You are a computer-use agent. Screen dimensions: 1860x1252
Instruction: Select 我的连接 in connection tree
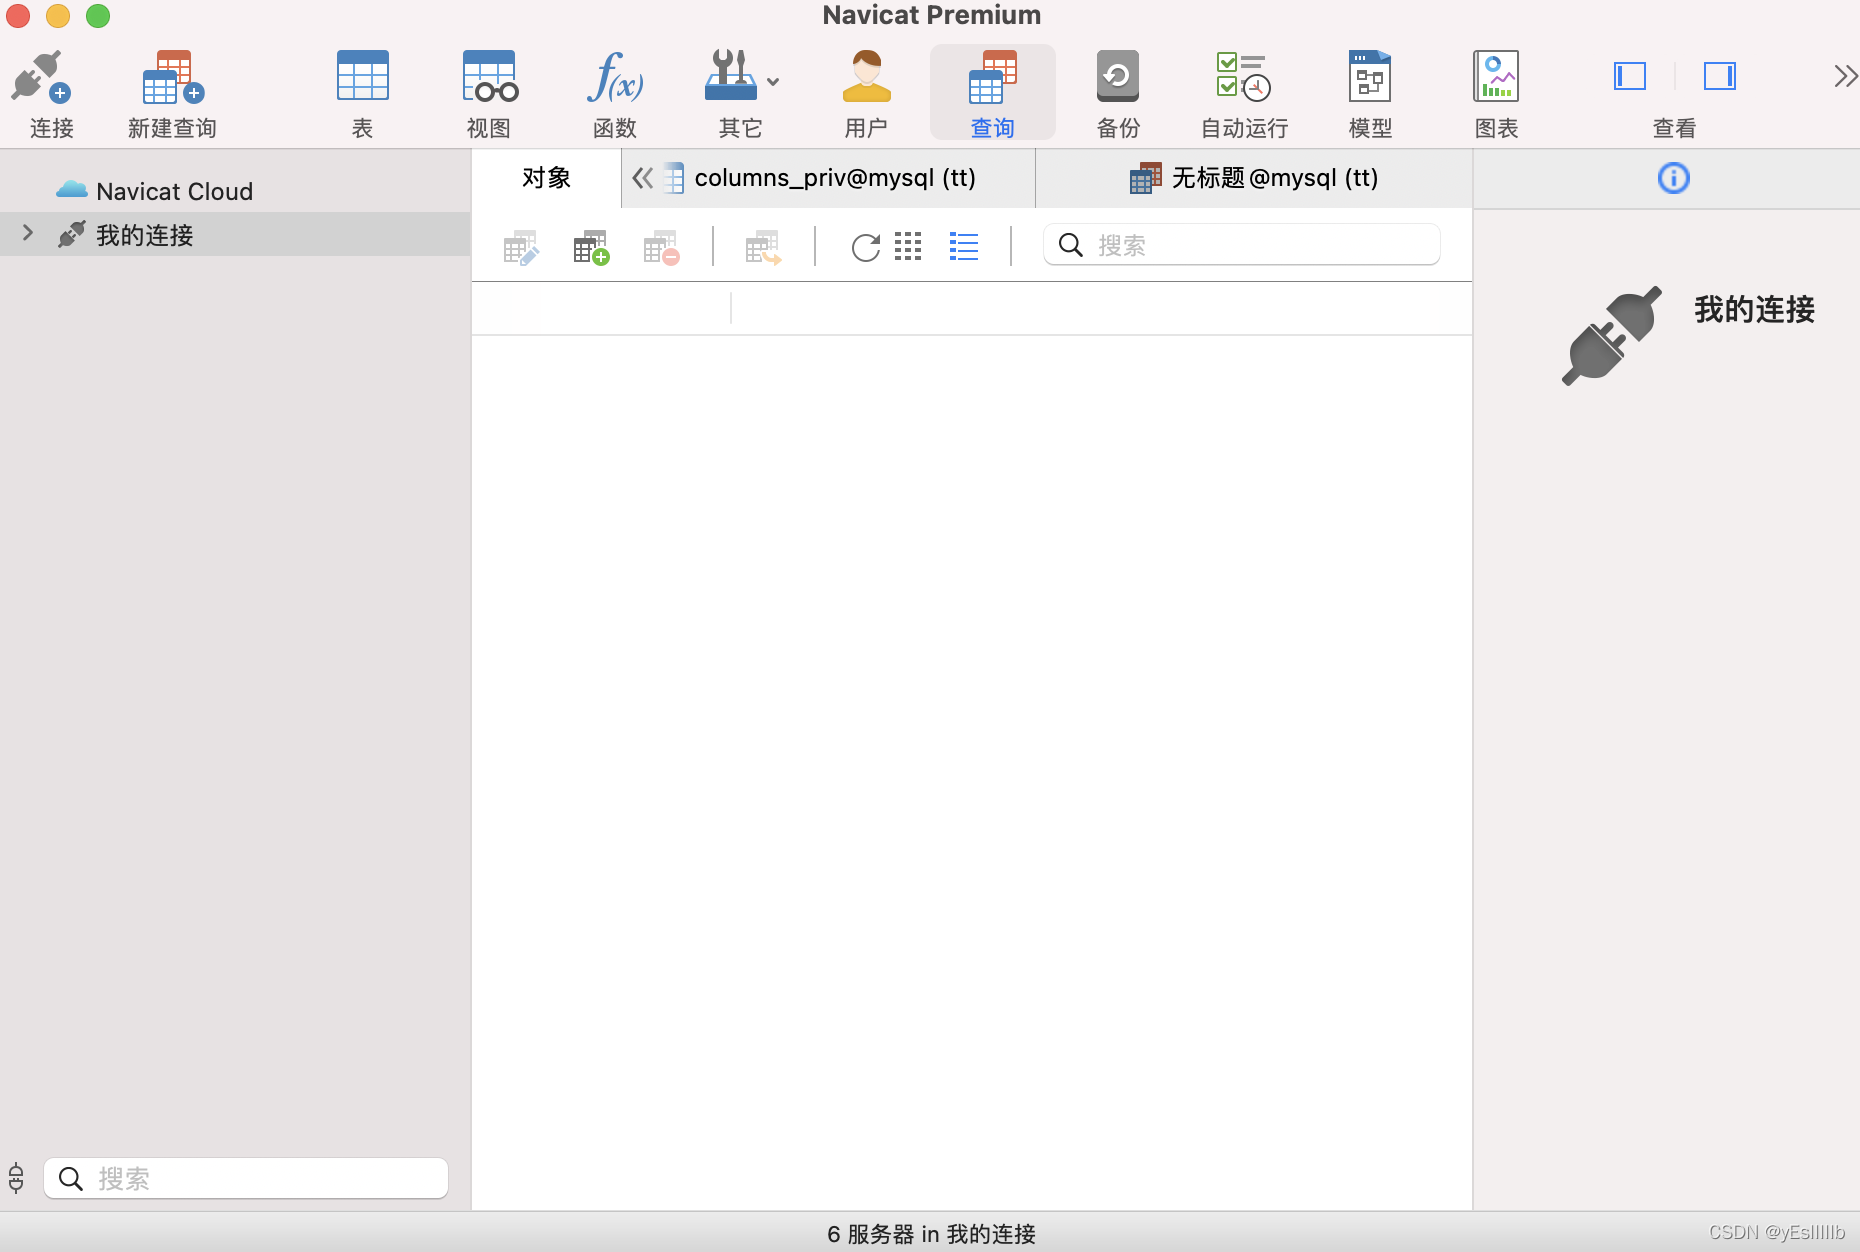click(x=235, y=234)
